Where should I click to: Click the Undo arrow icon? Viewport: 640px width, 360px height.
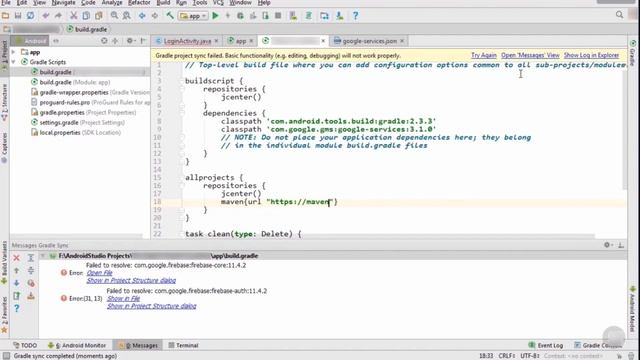(46, 16)
